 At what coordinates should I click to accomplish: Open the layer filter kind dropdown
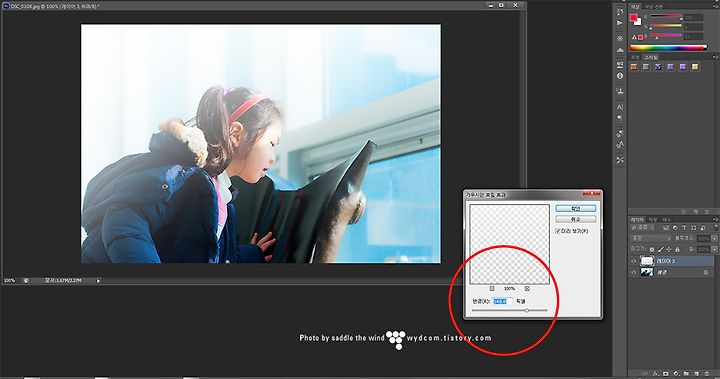click(643, 228)
